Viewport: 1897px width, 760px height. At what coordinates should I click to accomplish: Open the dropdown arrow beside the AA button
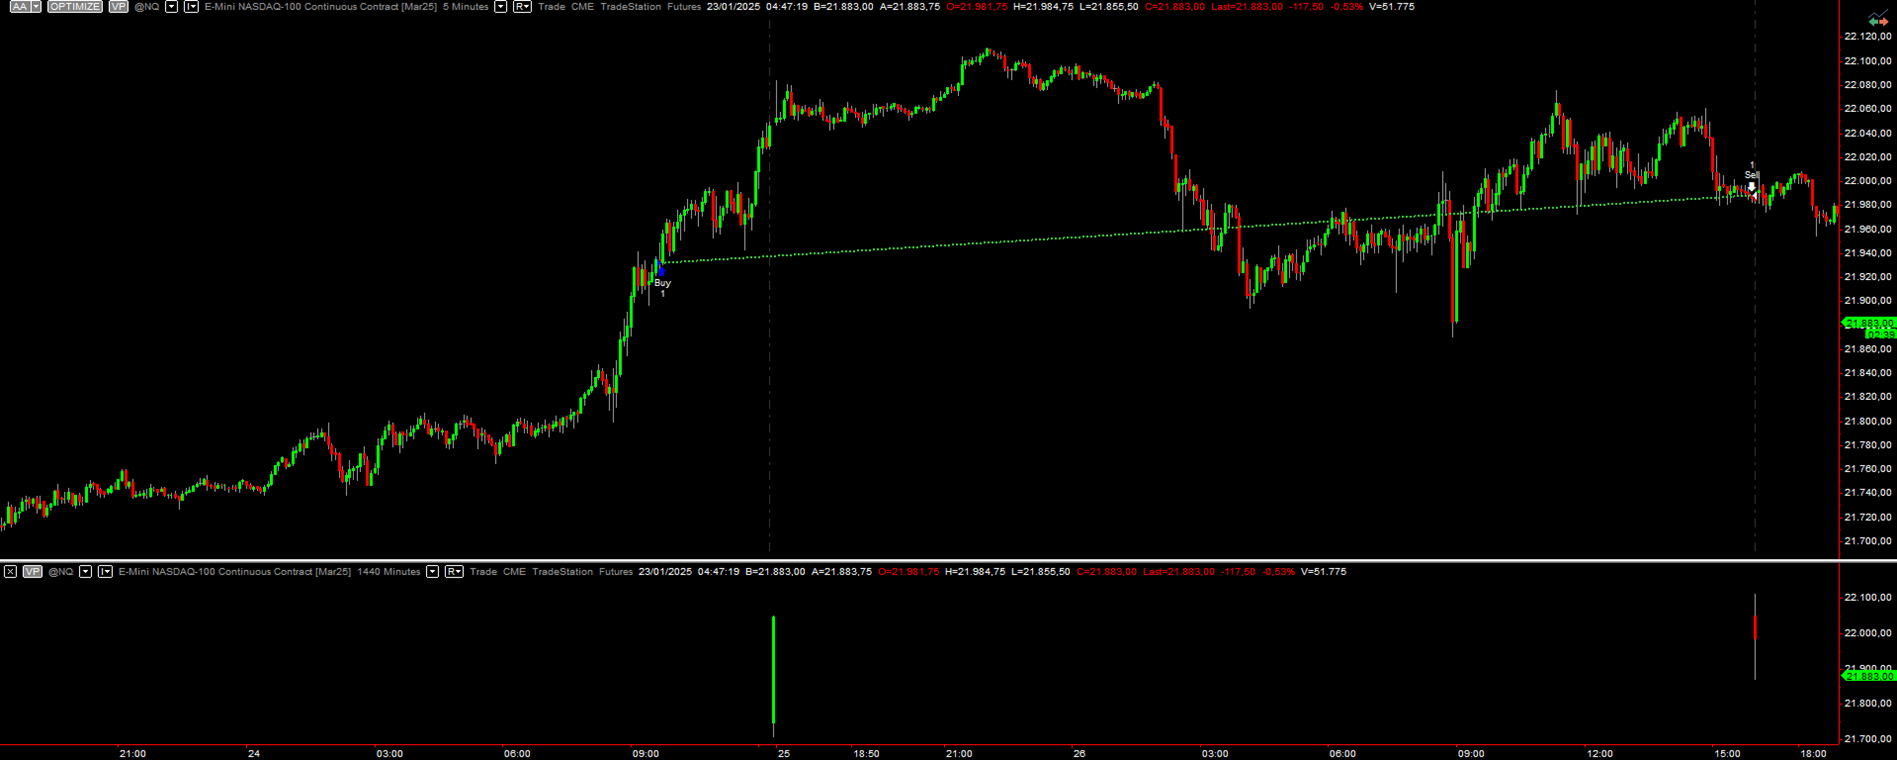pos(36,7)
